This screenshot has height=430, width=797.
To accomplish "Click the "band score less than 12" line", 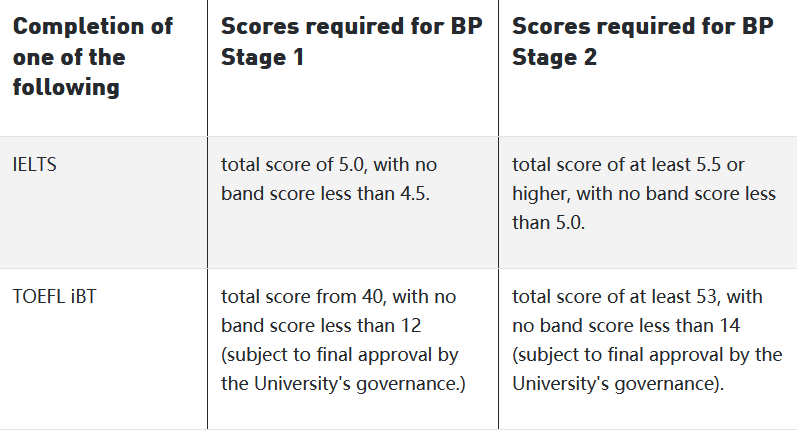I will pyautogui.click(x=321, y=325).
